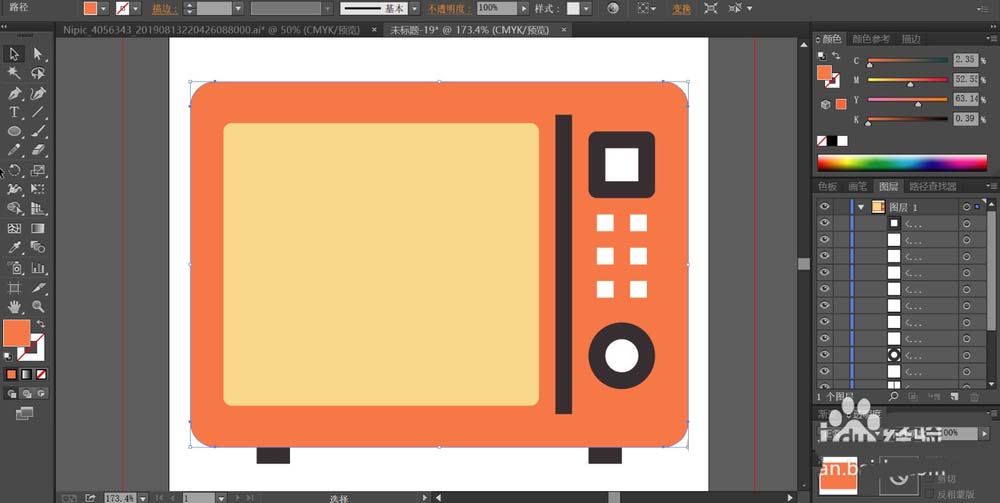Open the 颜色参考 panel tab

pyautogui.click(x=871, y=39)
